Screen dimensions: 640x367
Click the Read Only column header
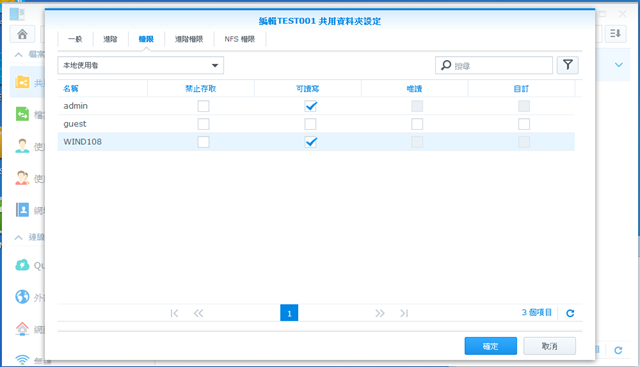[x=415, y=89]
